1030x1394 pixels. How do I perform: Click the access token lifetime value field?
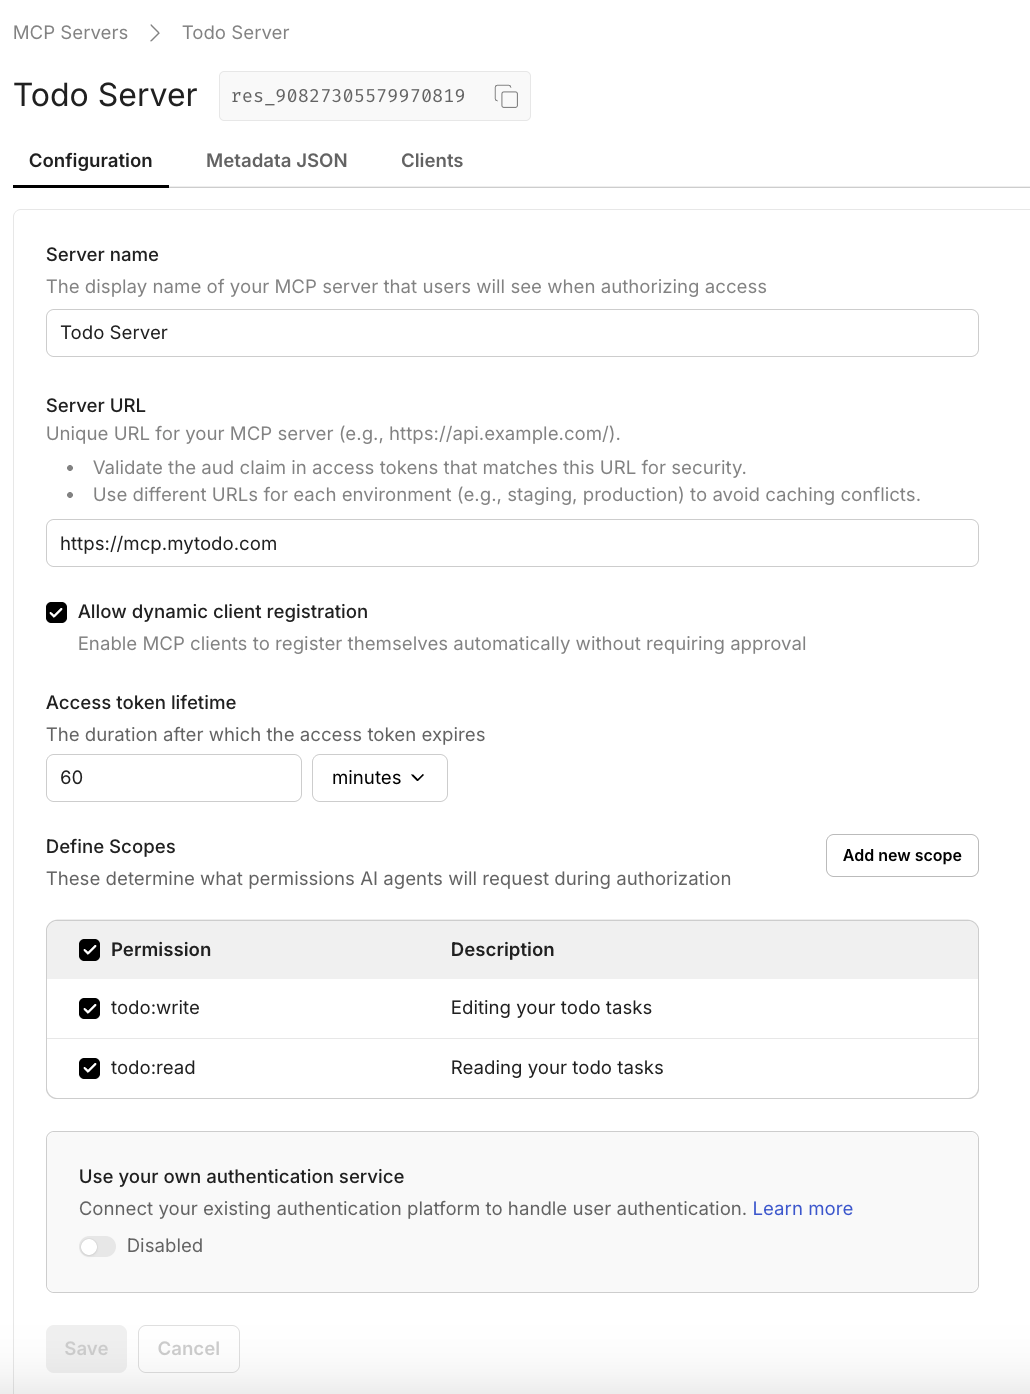click(x=173, y=777)
